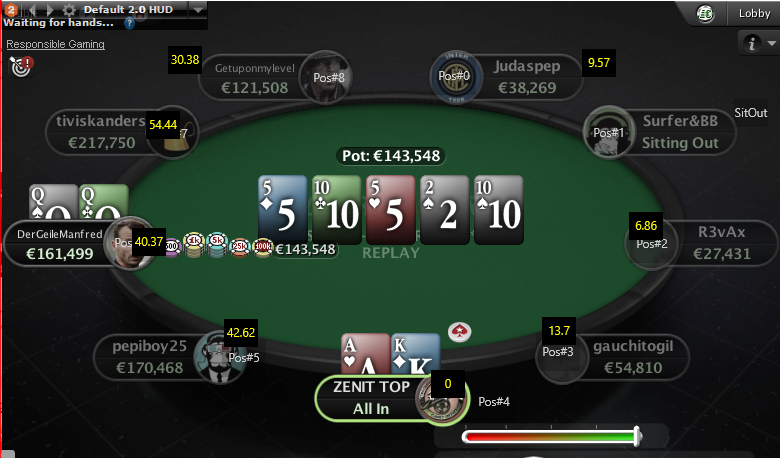This screenshot has width=780, height=458.
Task: Expand the arrow beside the info icon
Action: coord(771,43)
